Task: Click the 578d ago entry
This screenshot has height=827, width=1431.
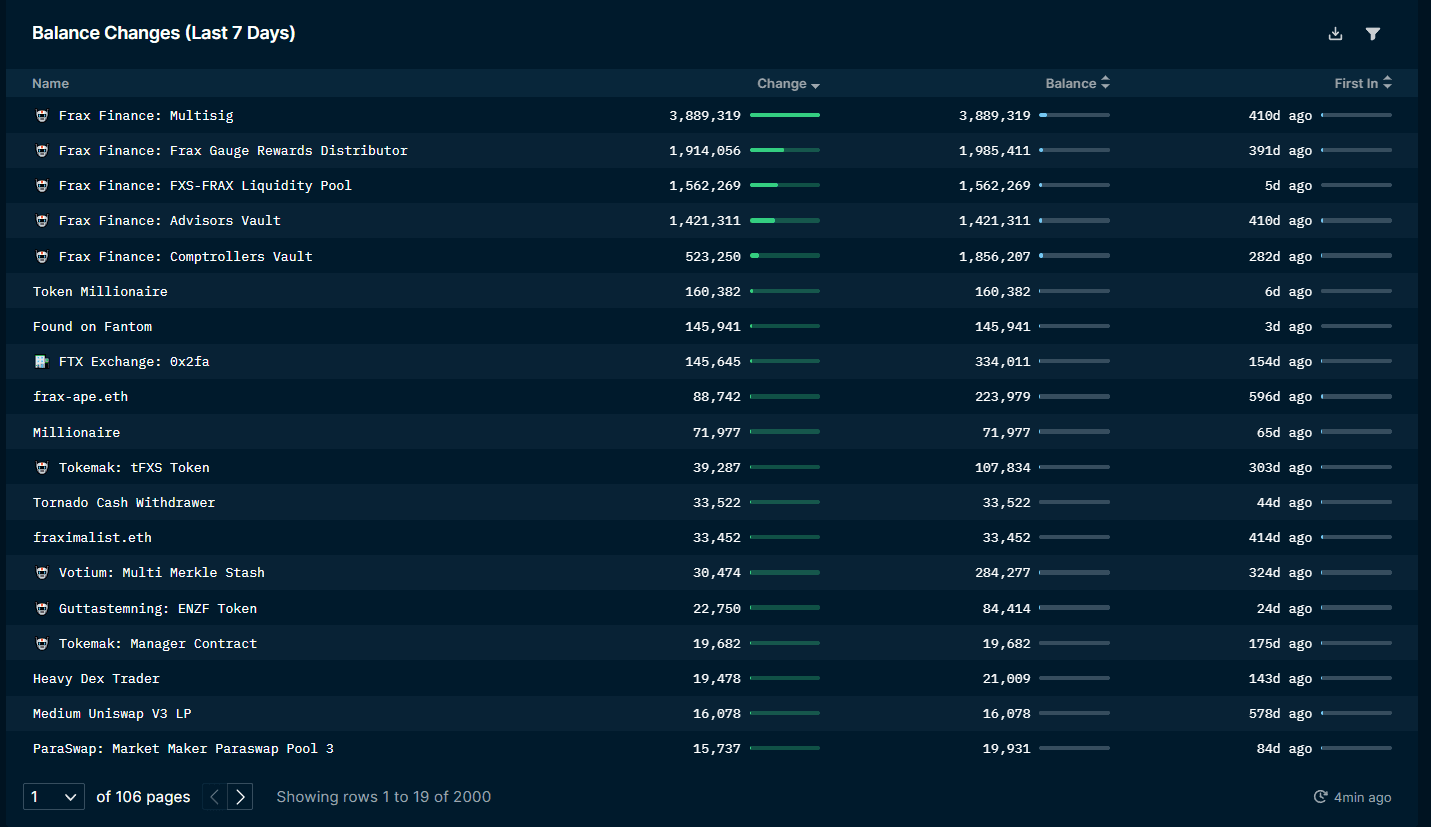Action: [x=1280, y=714]
